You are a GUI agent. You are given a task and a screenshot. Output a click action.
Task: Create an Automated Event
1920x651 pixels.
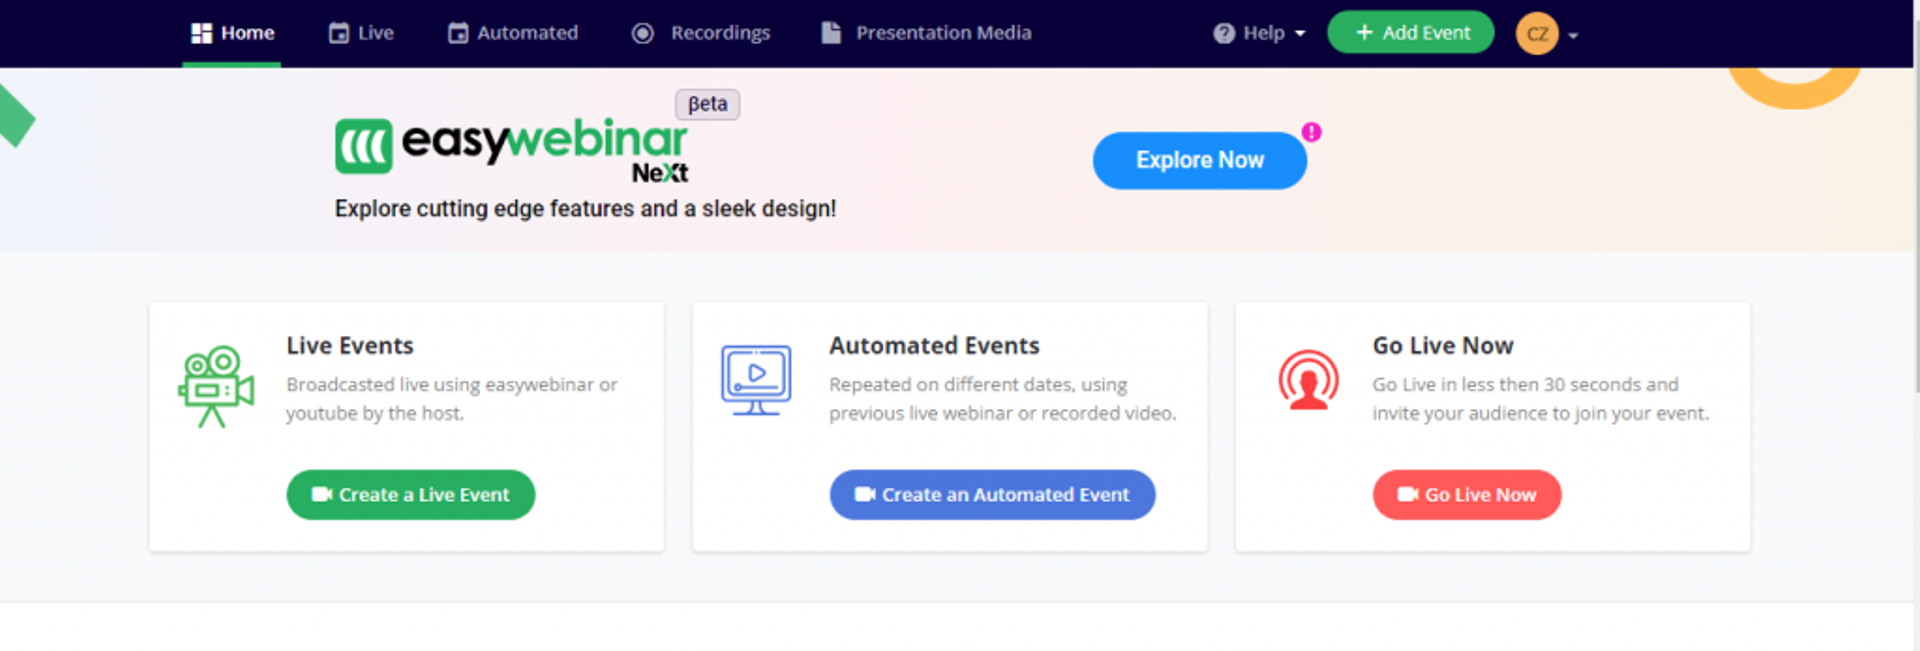[x=992, y=495]
